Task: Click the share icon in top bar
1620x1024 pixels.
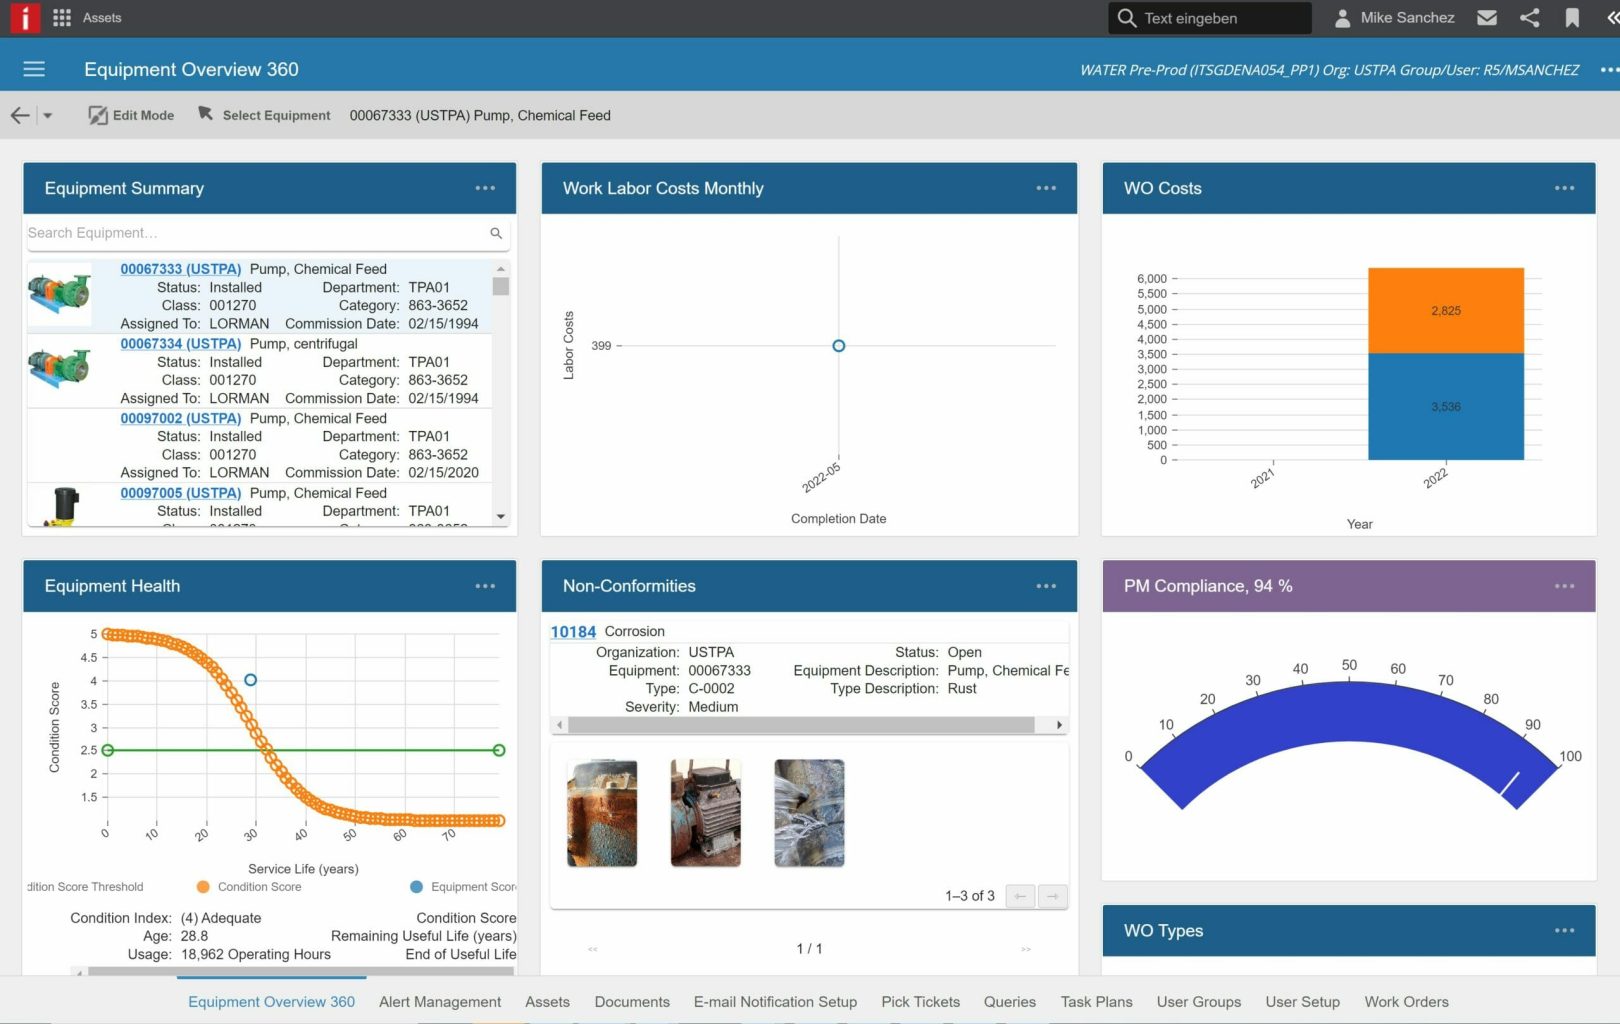Action: tap(1529, 18)
